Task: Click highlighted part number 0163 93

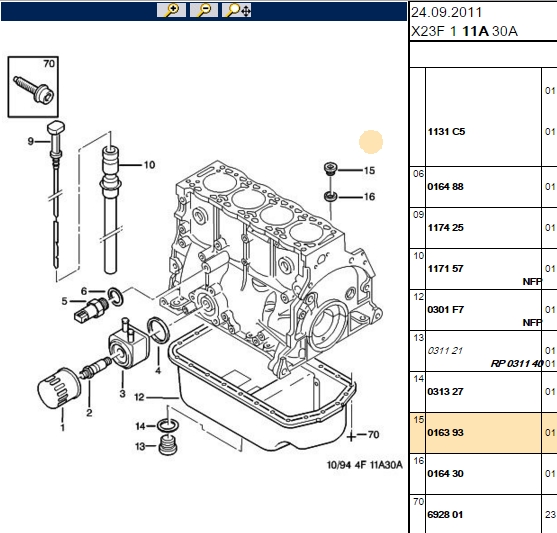Action: [445, 432]
